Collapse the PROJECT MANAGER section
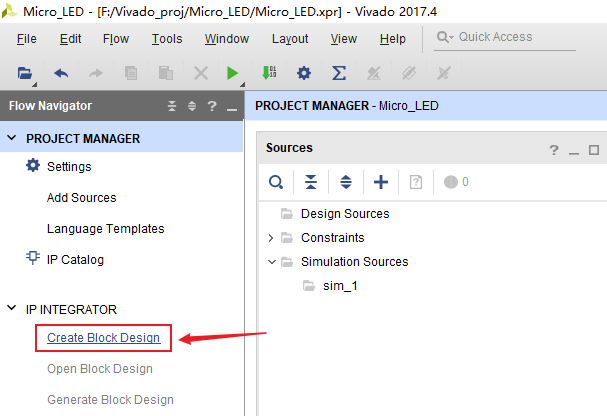 (x=12, y=138)
